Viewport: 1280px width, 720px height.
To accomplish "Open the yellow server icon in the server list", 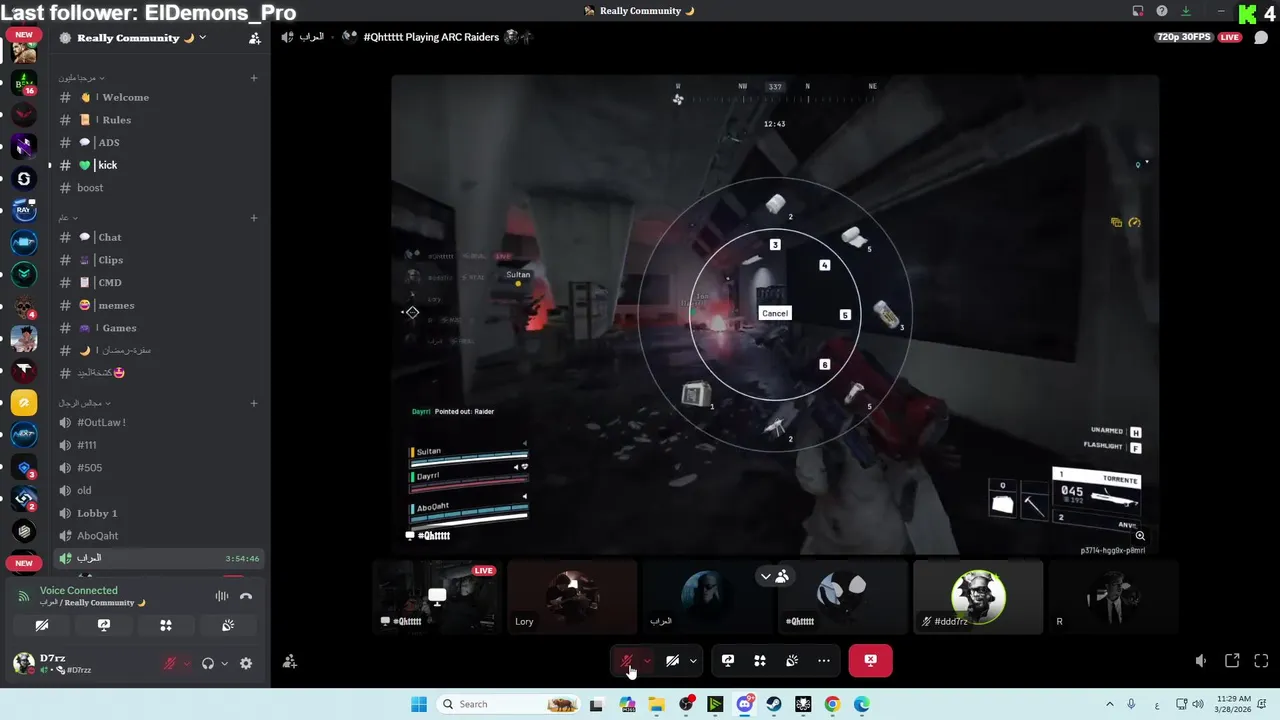I will click(25, 403).
